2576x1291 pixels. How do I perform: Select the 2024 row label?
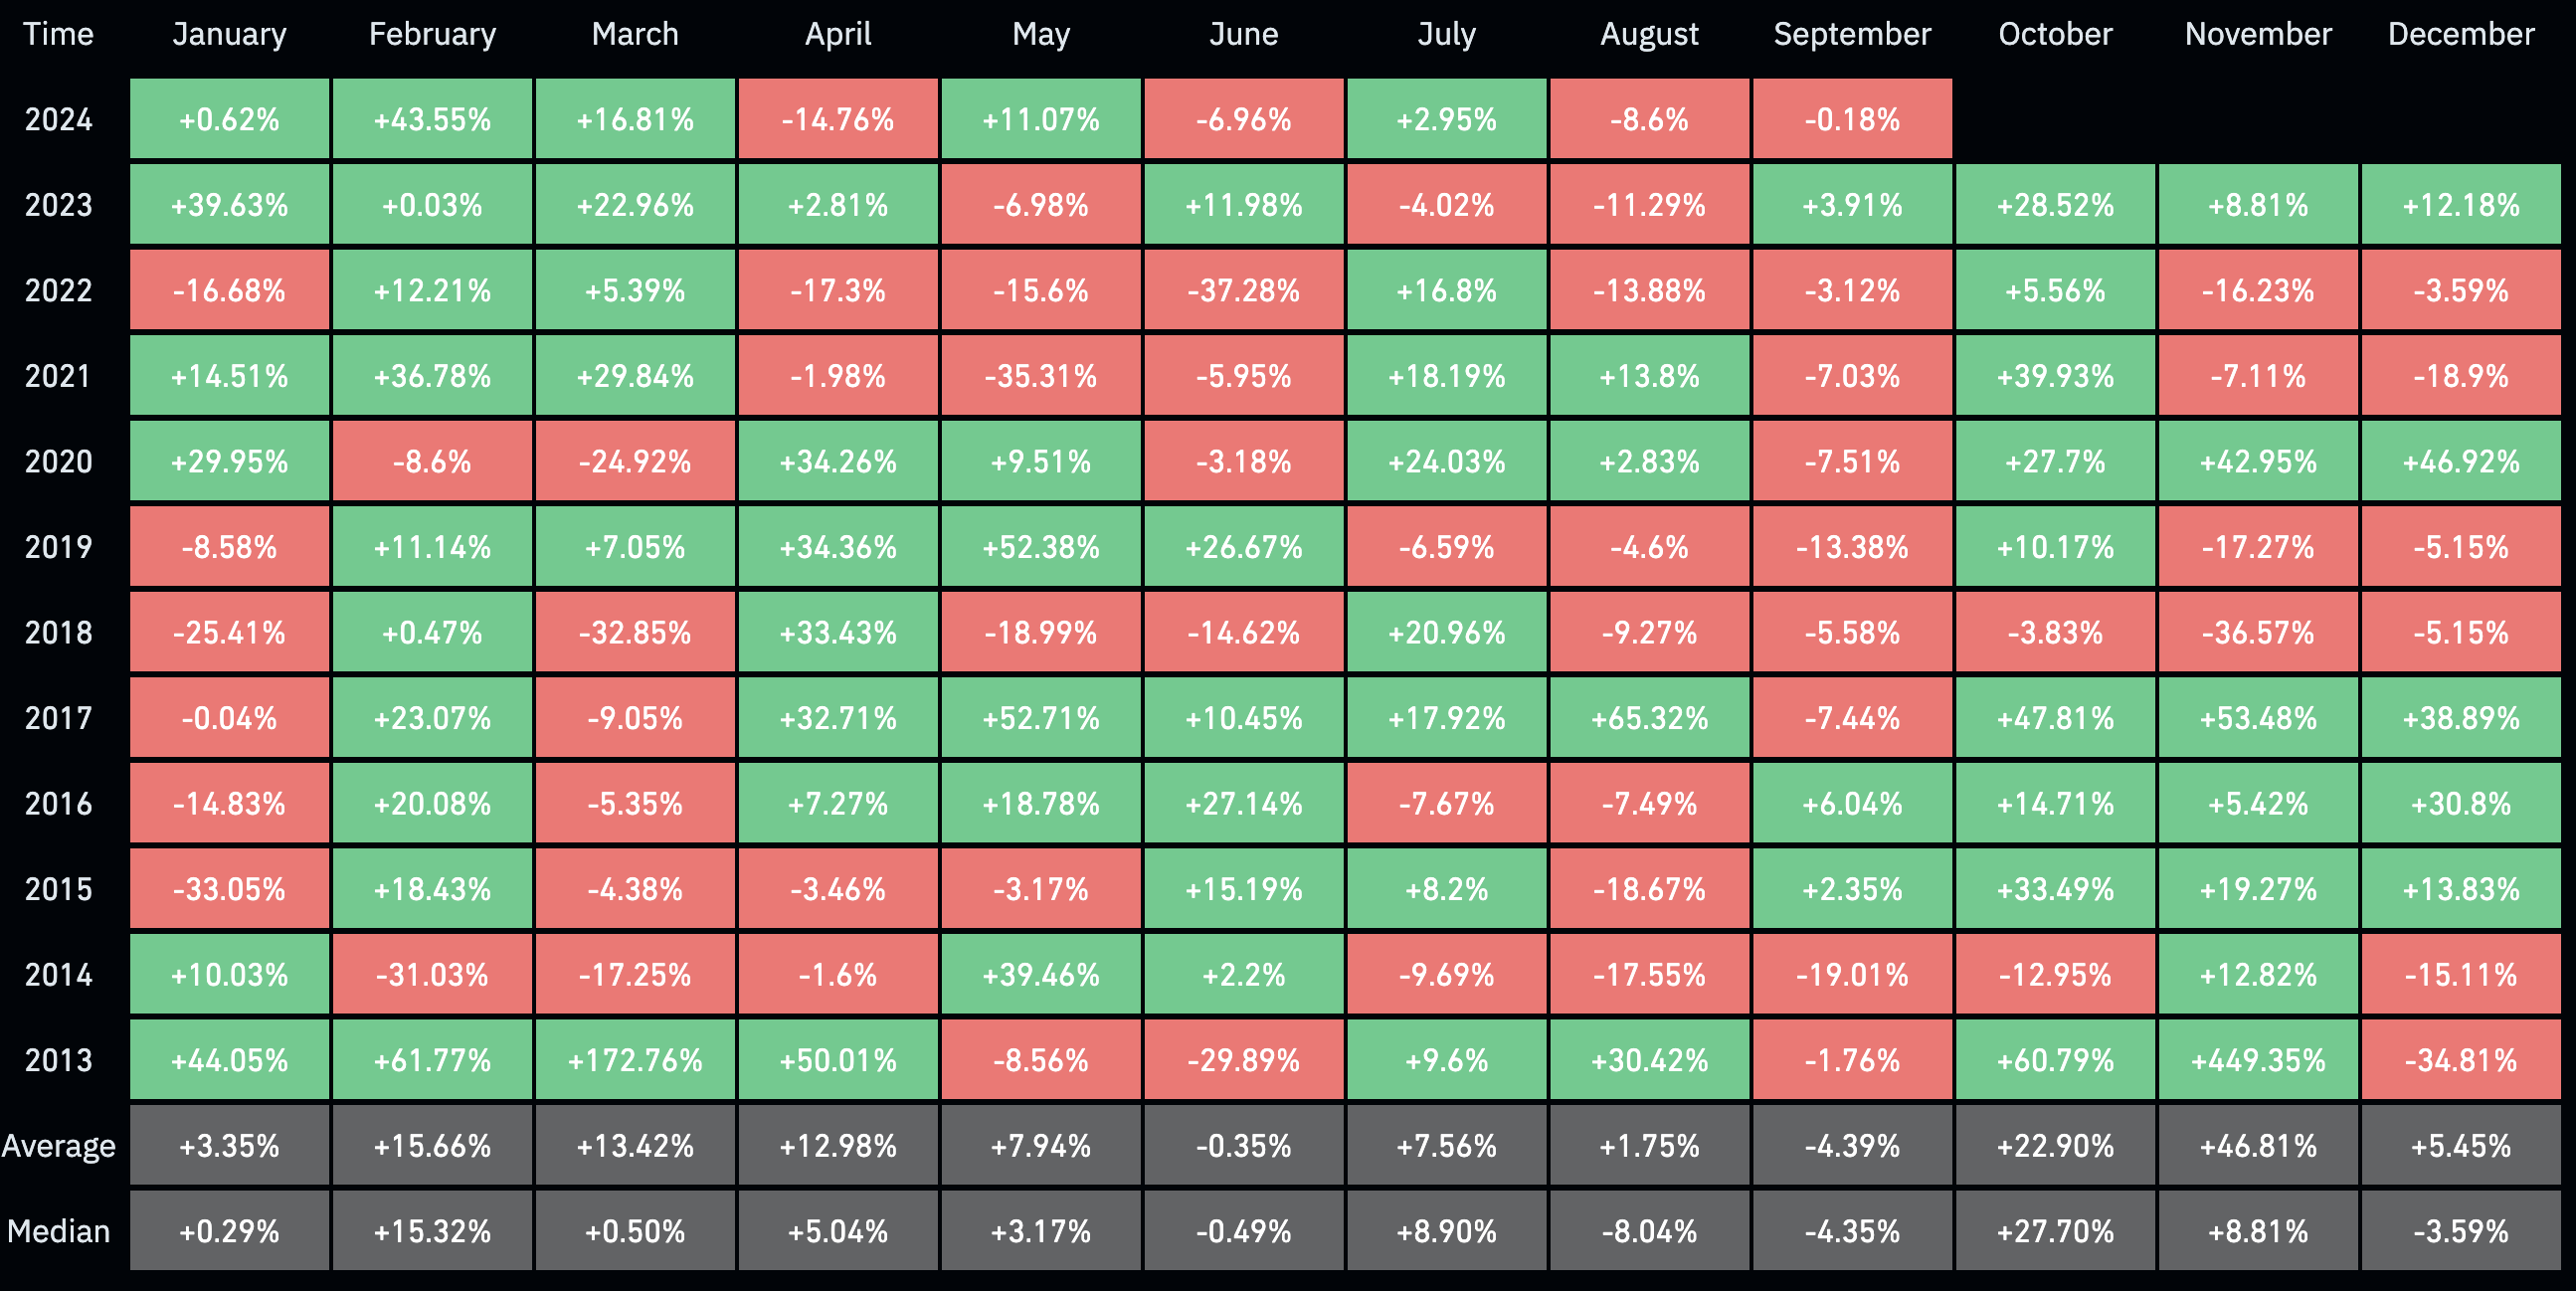[58, 120]
